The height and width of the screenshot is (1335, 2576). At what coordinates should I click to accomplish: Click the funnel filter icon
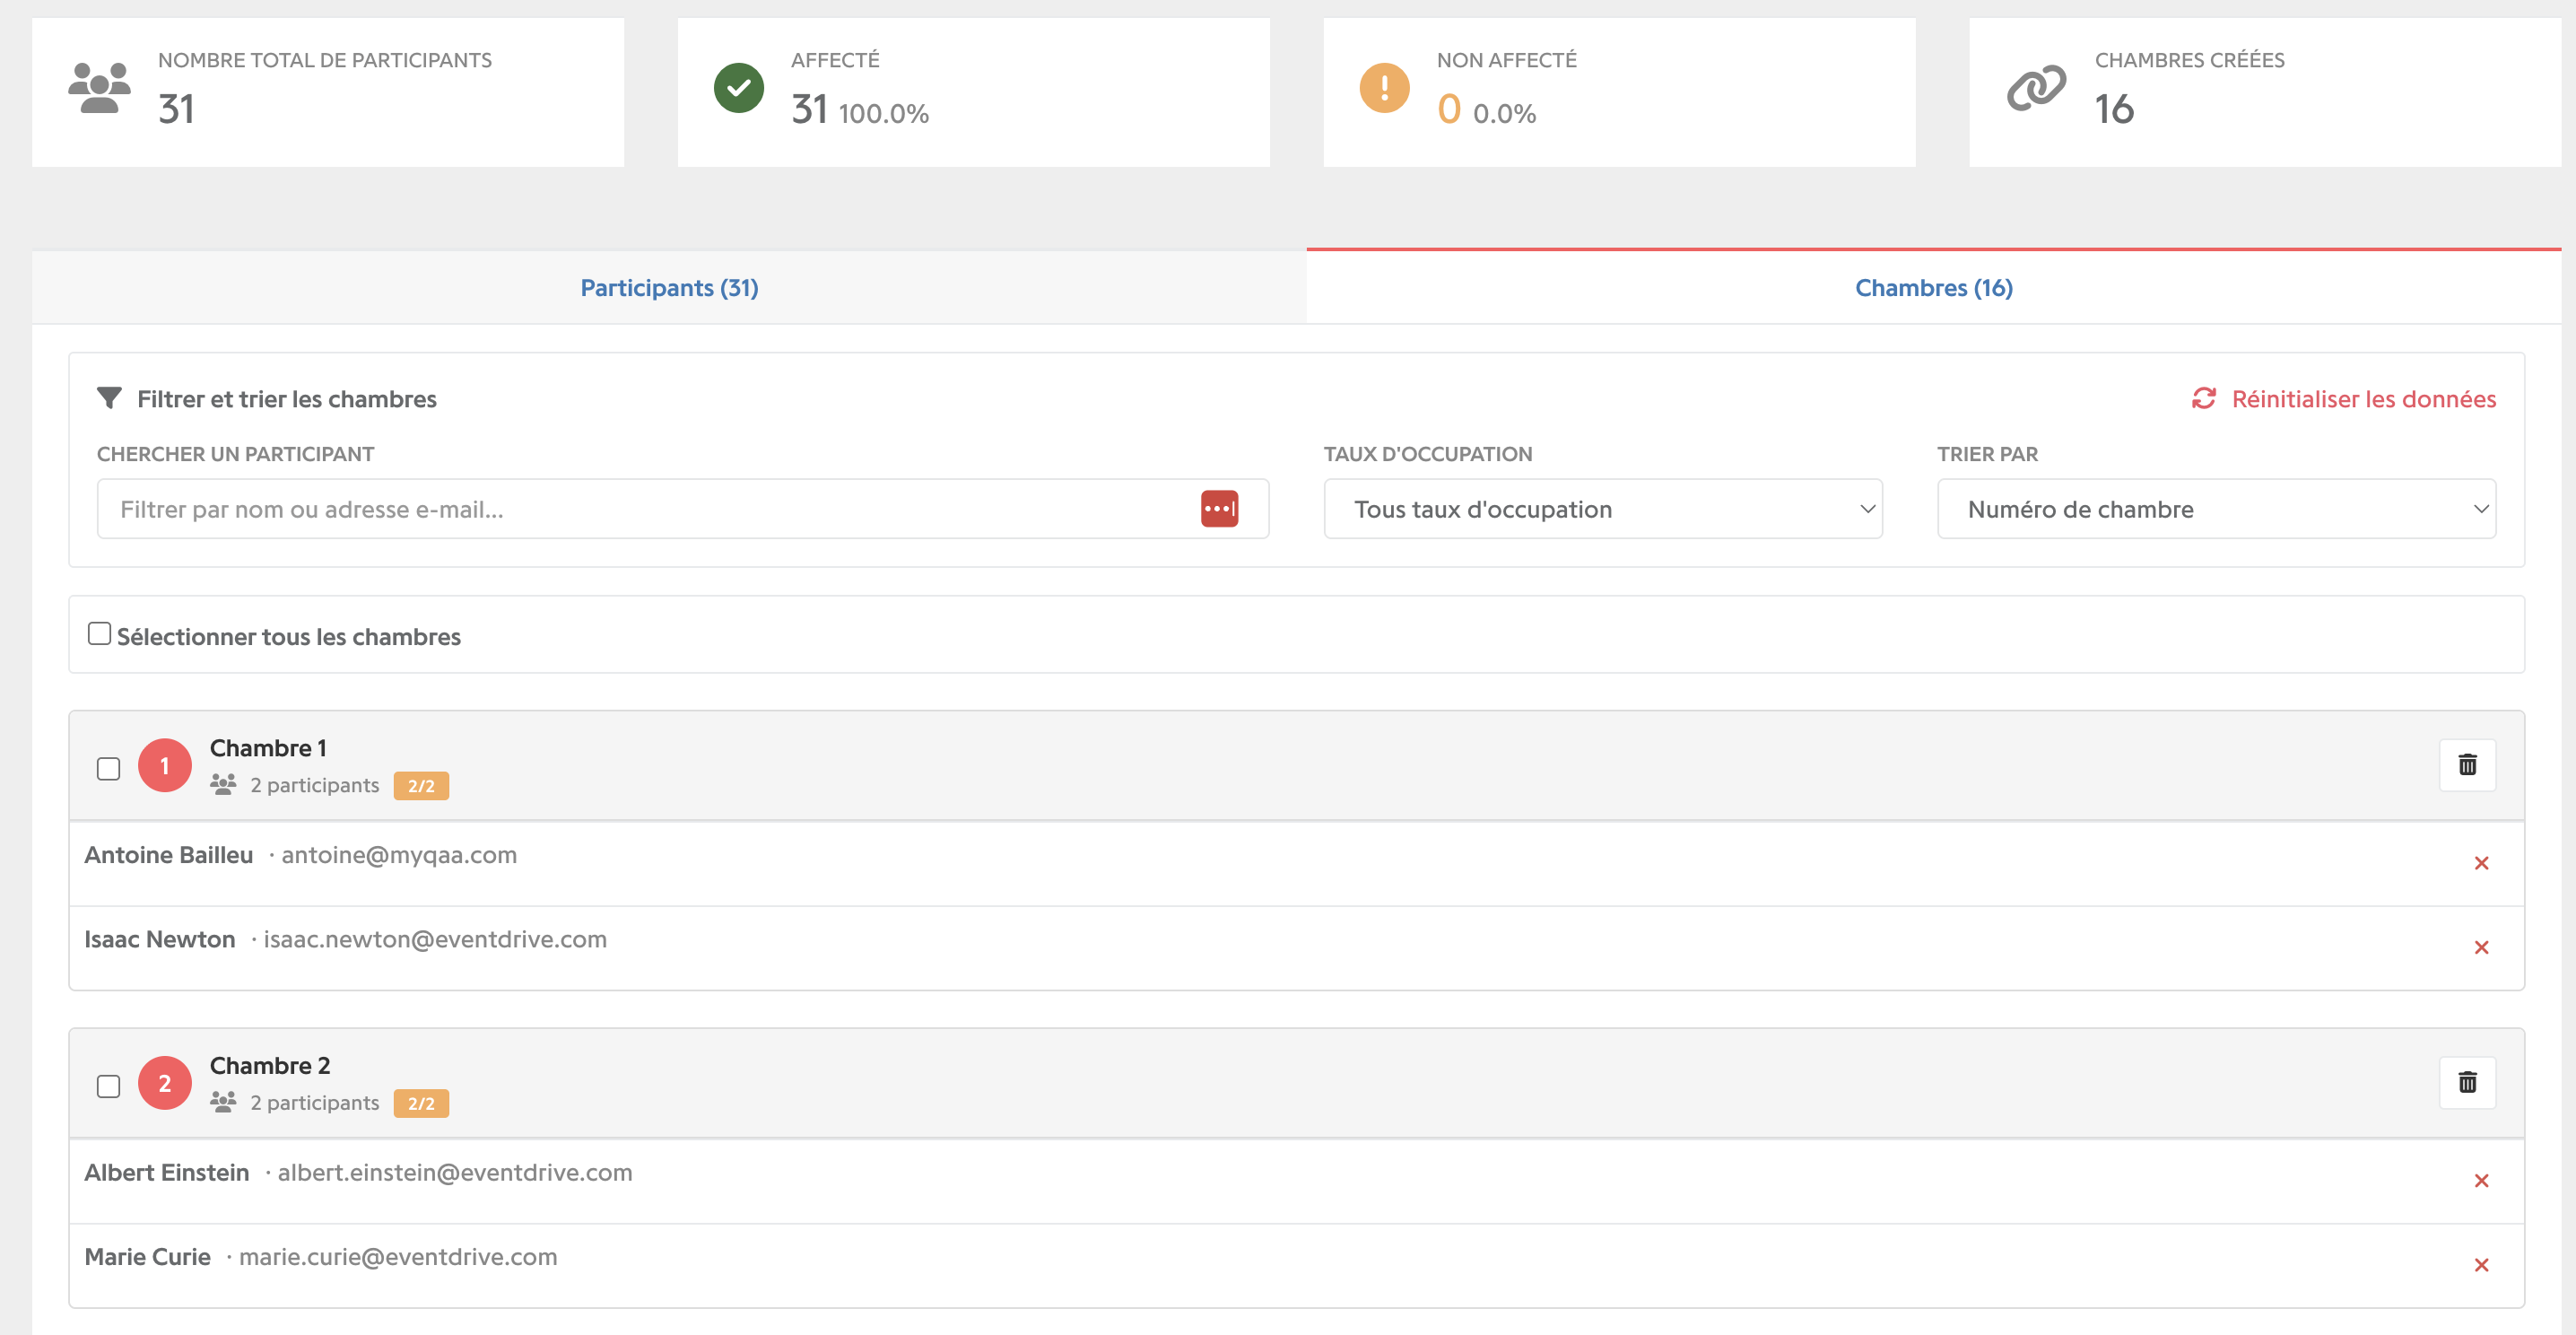coord(109,399)
